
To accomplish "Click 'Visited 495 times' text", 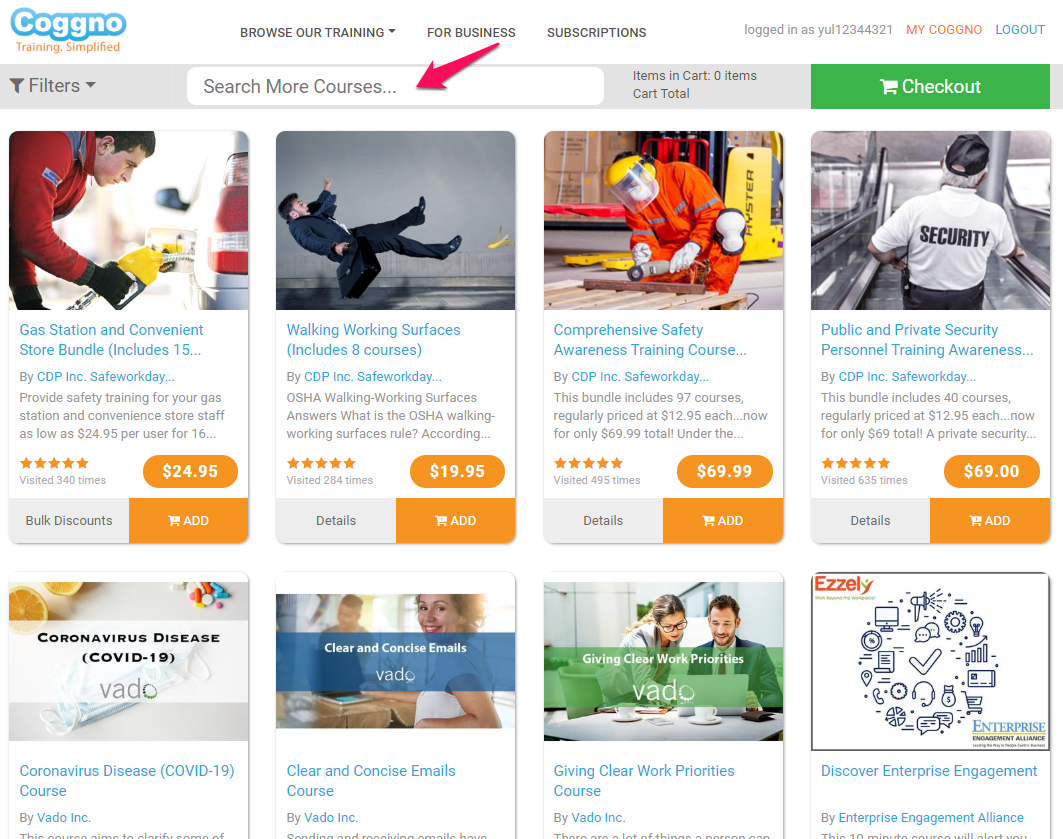I will pyautogui.click(x=597, y=480).
